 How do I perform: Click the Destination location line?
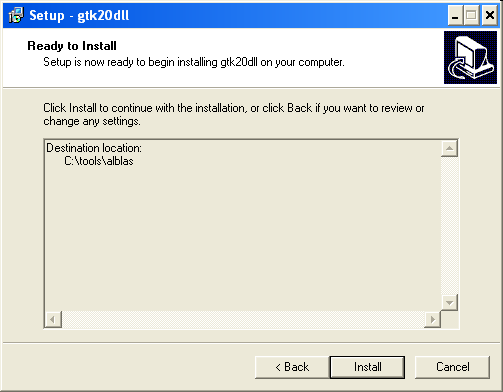(94, 148)
